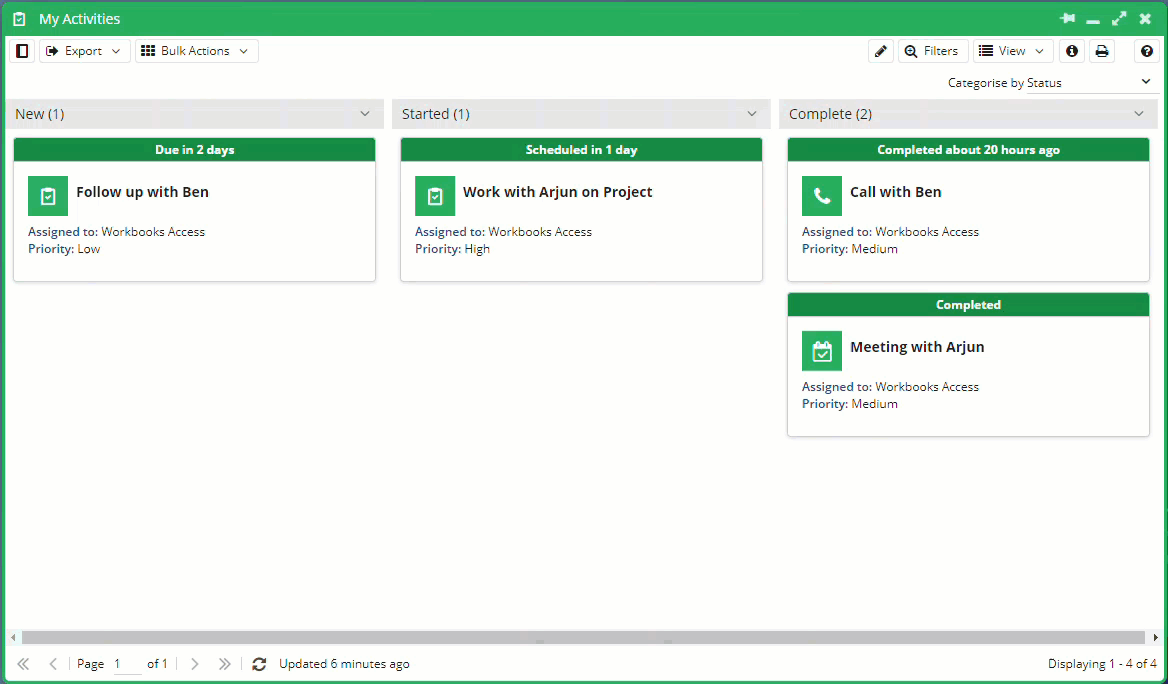Toggle the side panel icon in toolbar
This screenshot has width=1168, height=684.
(22, 51)
